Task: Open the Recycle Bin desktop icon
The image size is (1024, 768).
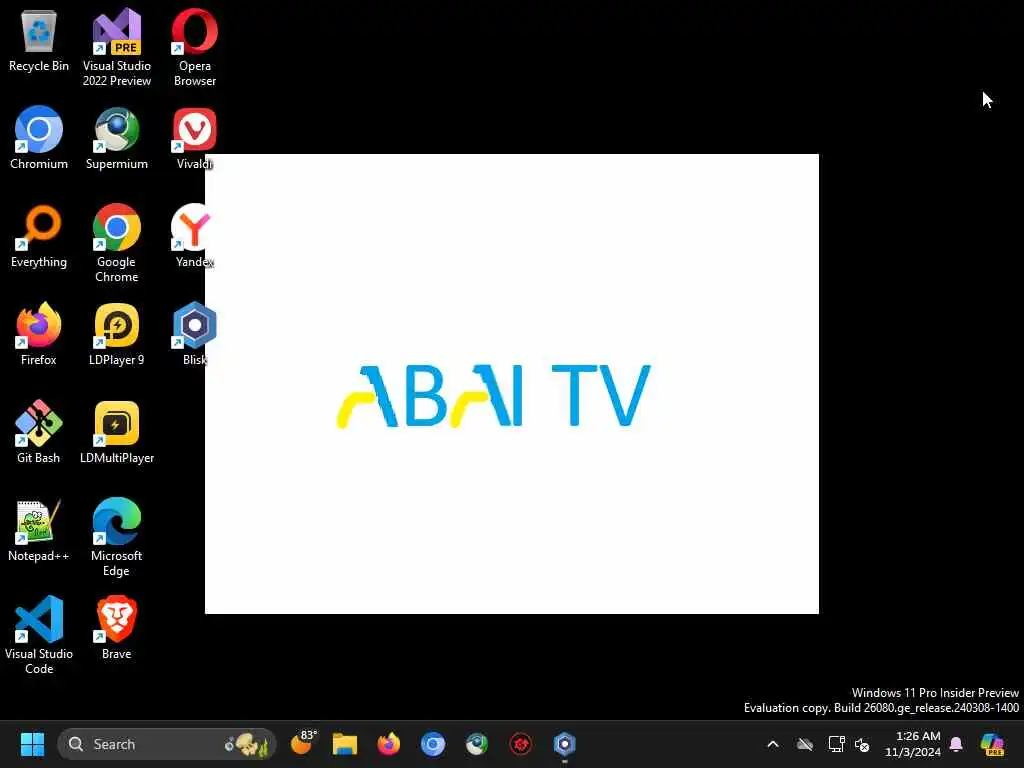Action: [x=39, y=40]
